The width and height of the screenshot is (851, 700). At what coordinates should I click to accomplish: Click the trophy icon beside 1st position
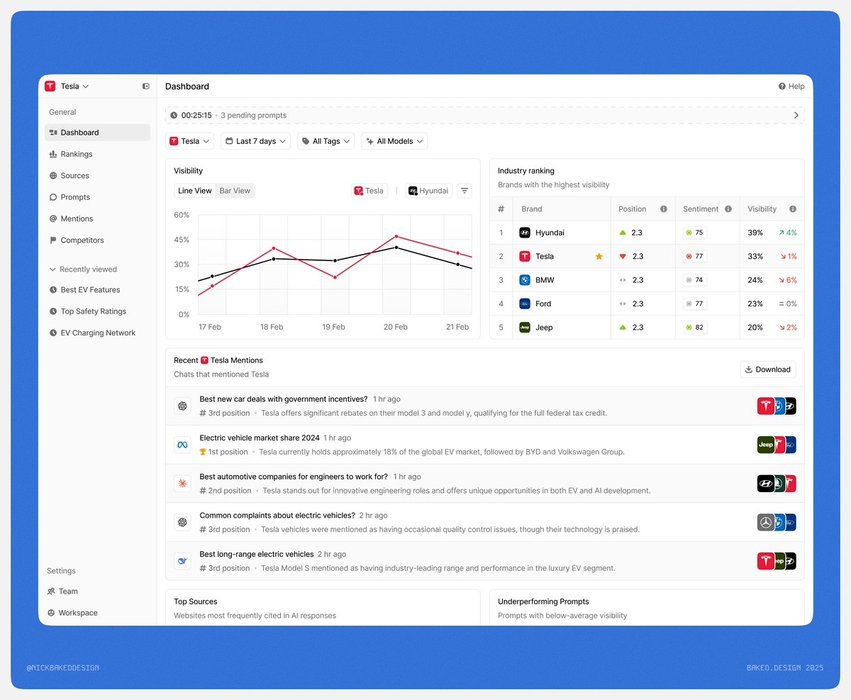point(202,452)
